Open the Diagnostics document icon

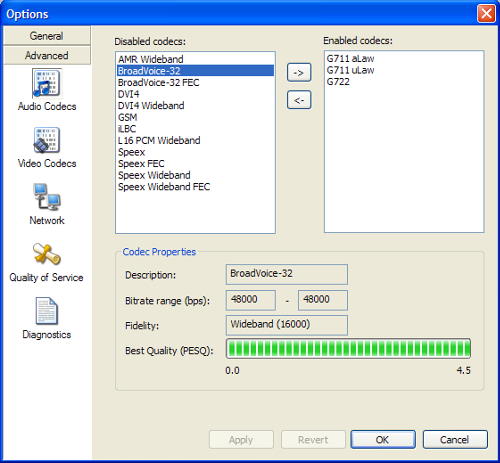46,311
